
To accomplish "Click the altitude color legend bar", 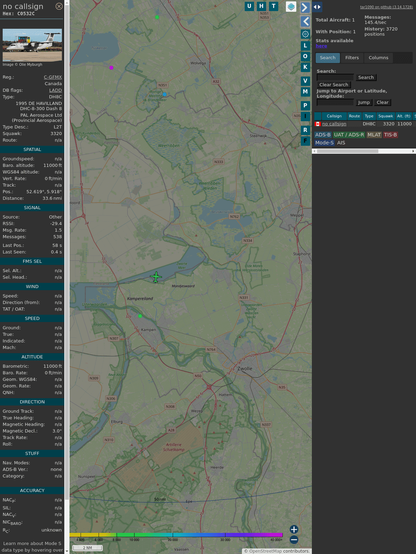I will (176, 535).
